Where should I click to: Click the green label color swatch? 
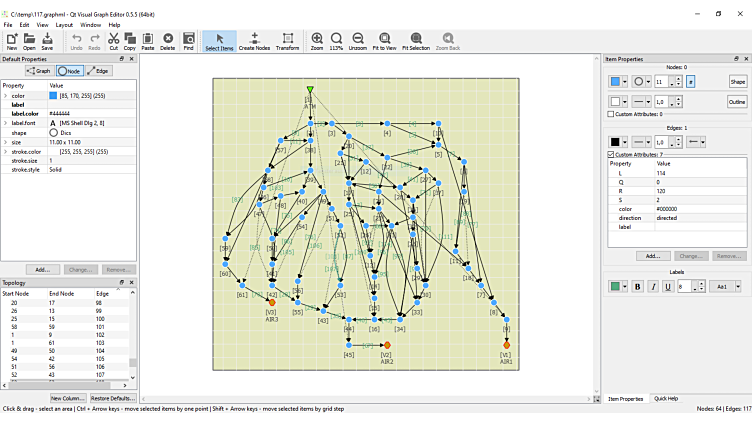(x=616, y=286)
